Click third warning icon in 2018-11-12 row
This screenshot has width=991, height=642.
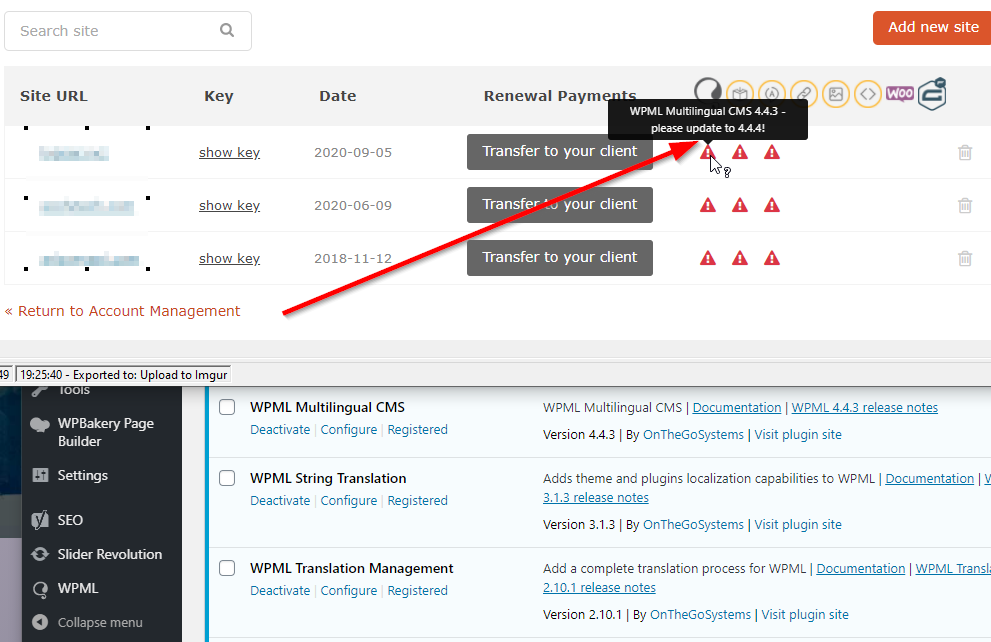772,258
